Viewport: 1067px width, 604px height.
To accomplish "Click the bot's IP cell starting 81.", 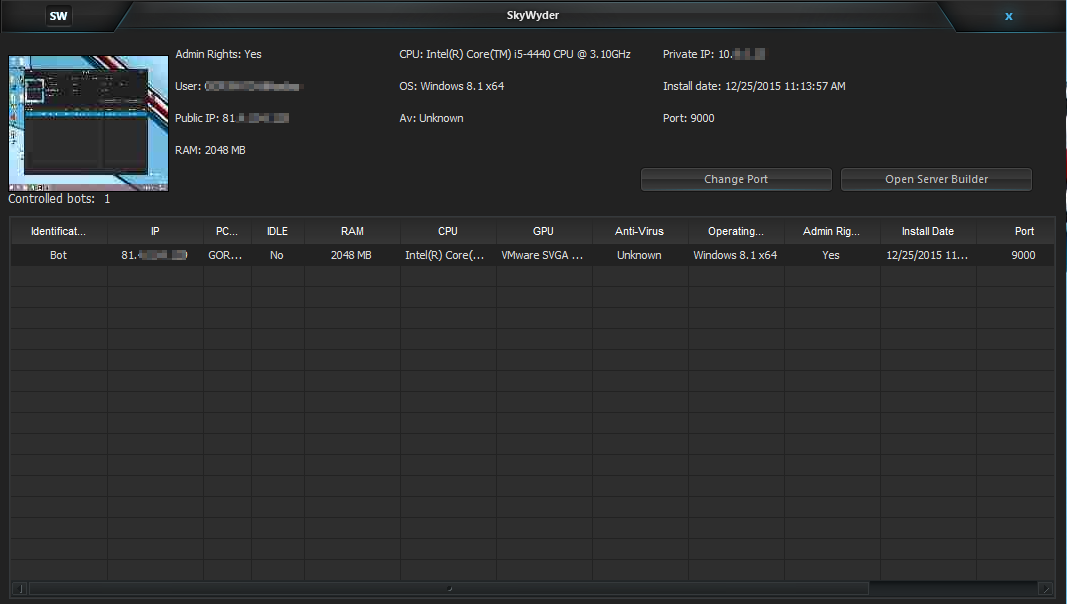I will point(154,255).
